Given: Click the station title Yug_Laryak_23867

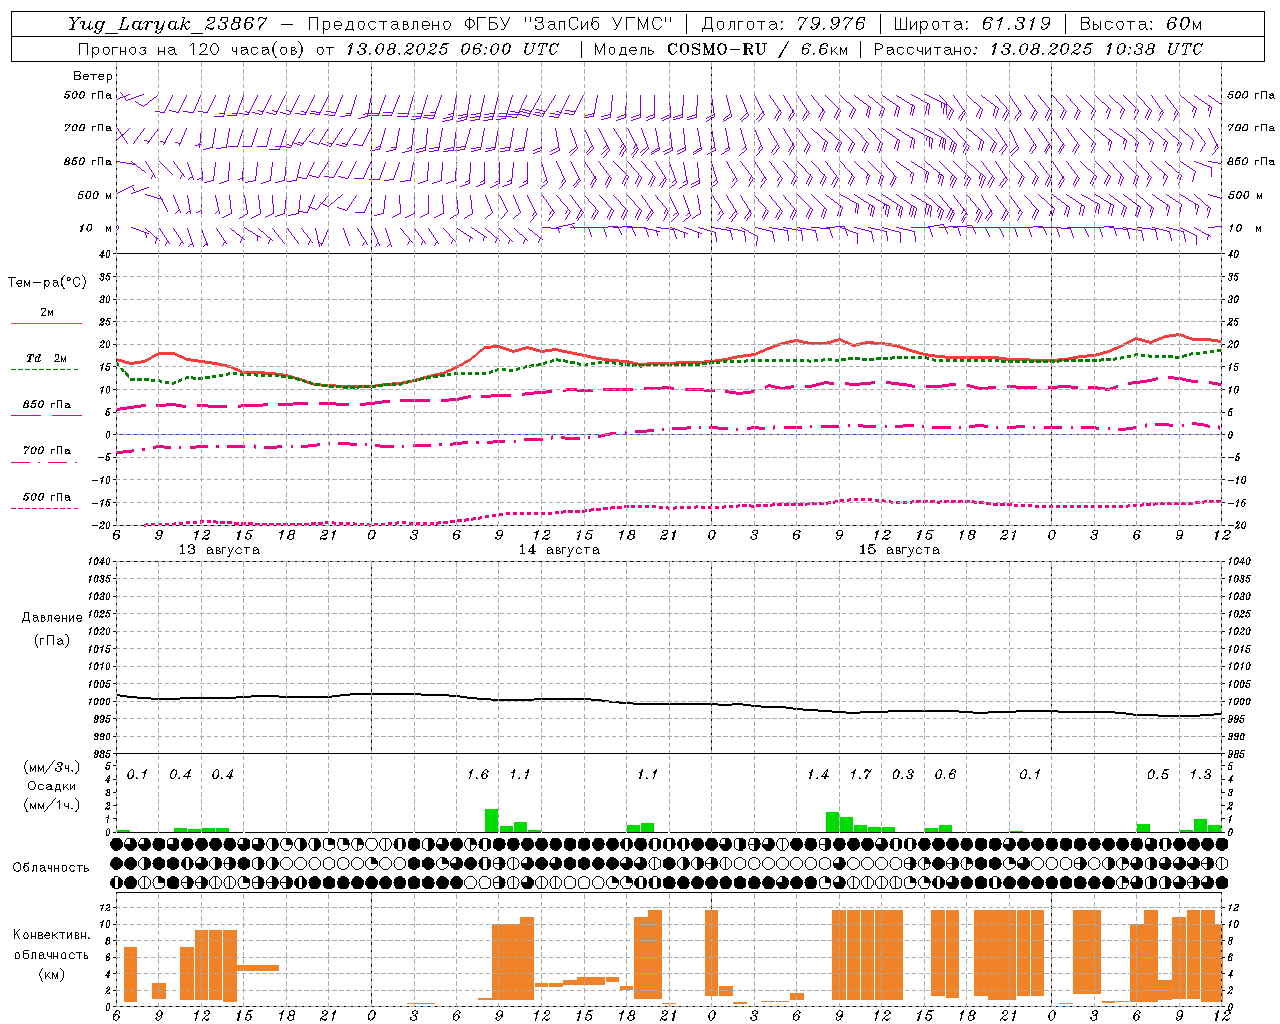Looking at the screenshot, I should pyautogui.click(x=168, y=24).
